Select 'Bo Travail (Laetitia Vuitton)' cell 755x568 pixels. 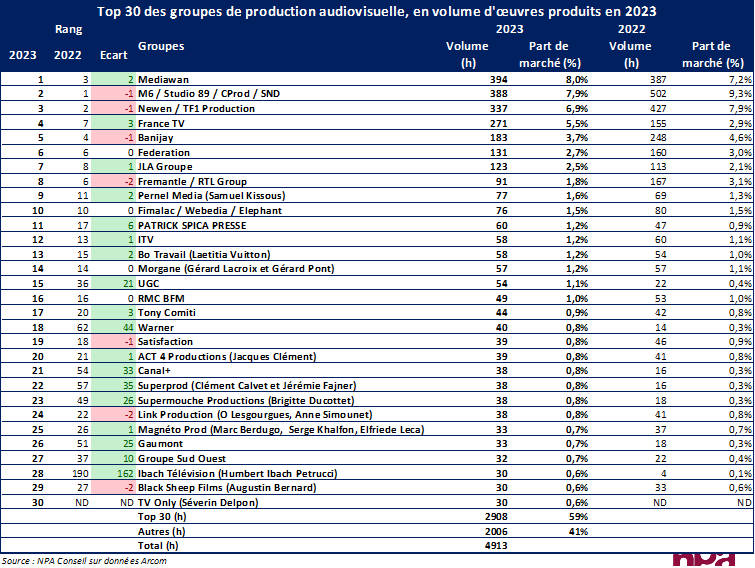(204, 254)
